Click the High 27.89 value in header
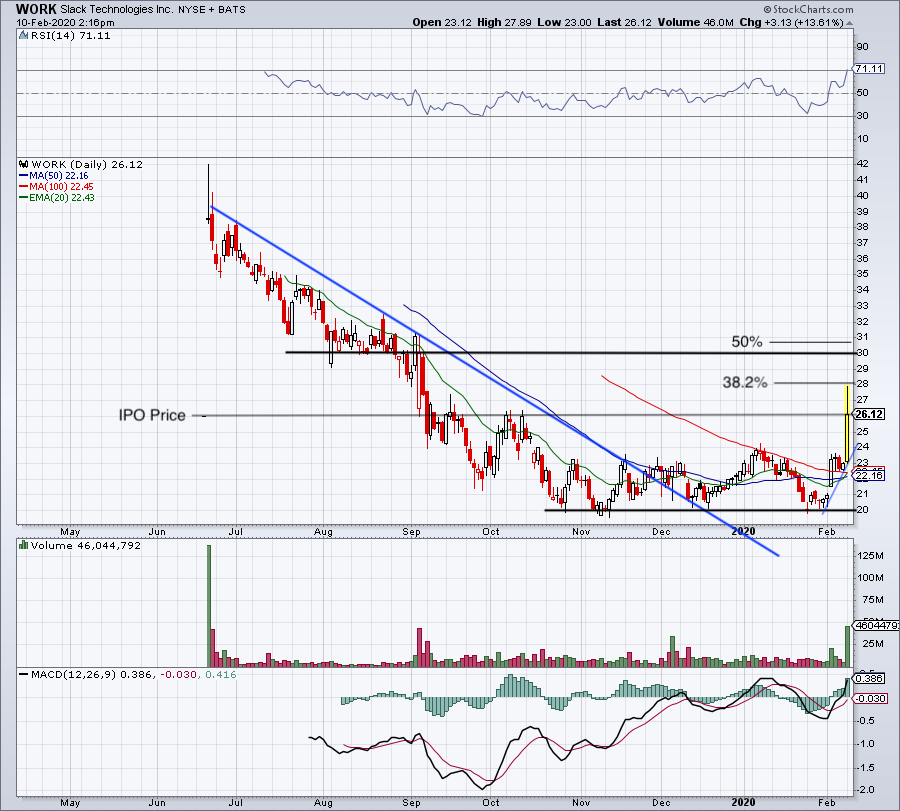The image size is (900, 811). click(x=505, y=22)
